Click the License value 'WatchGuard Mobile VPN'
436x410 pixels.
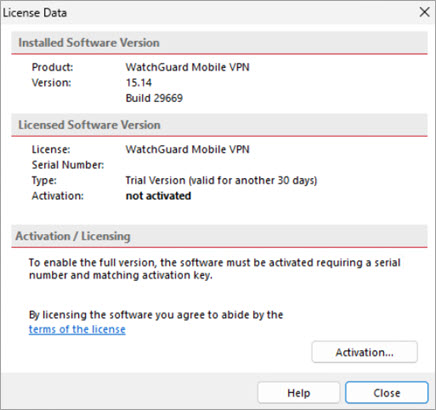point(187,149)
